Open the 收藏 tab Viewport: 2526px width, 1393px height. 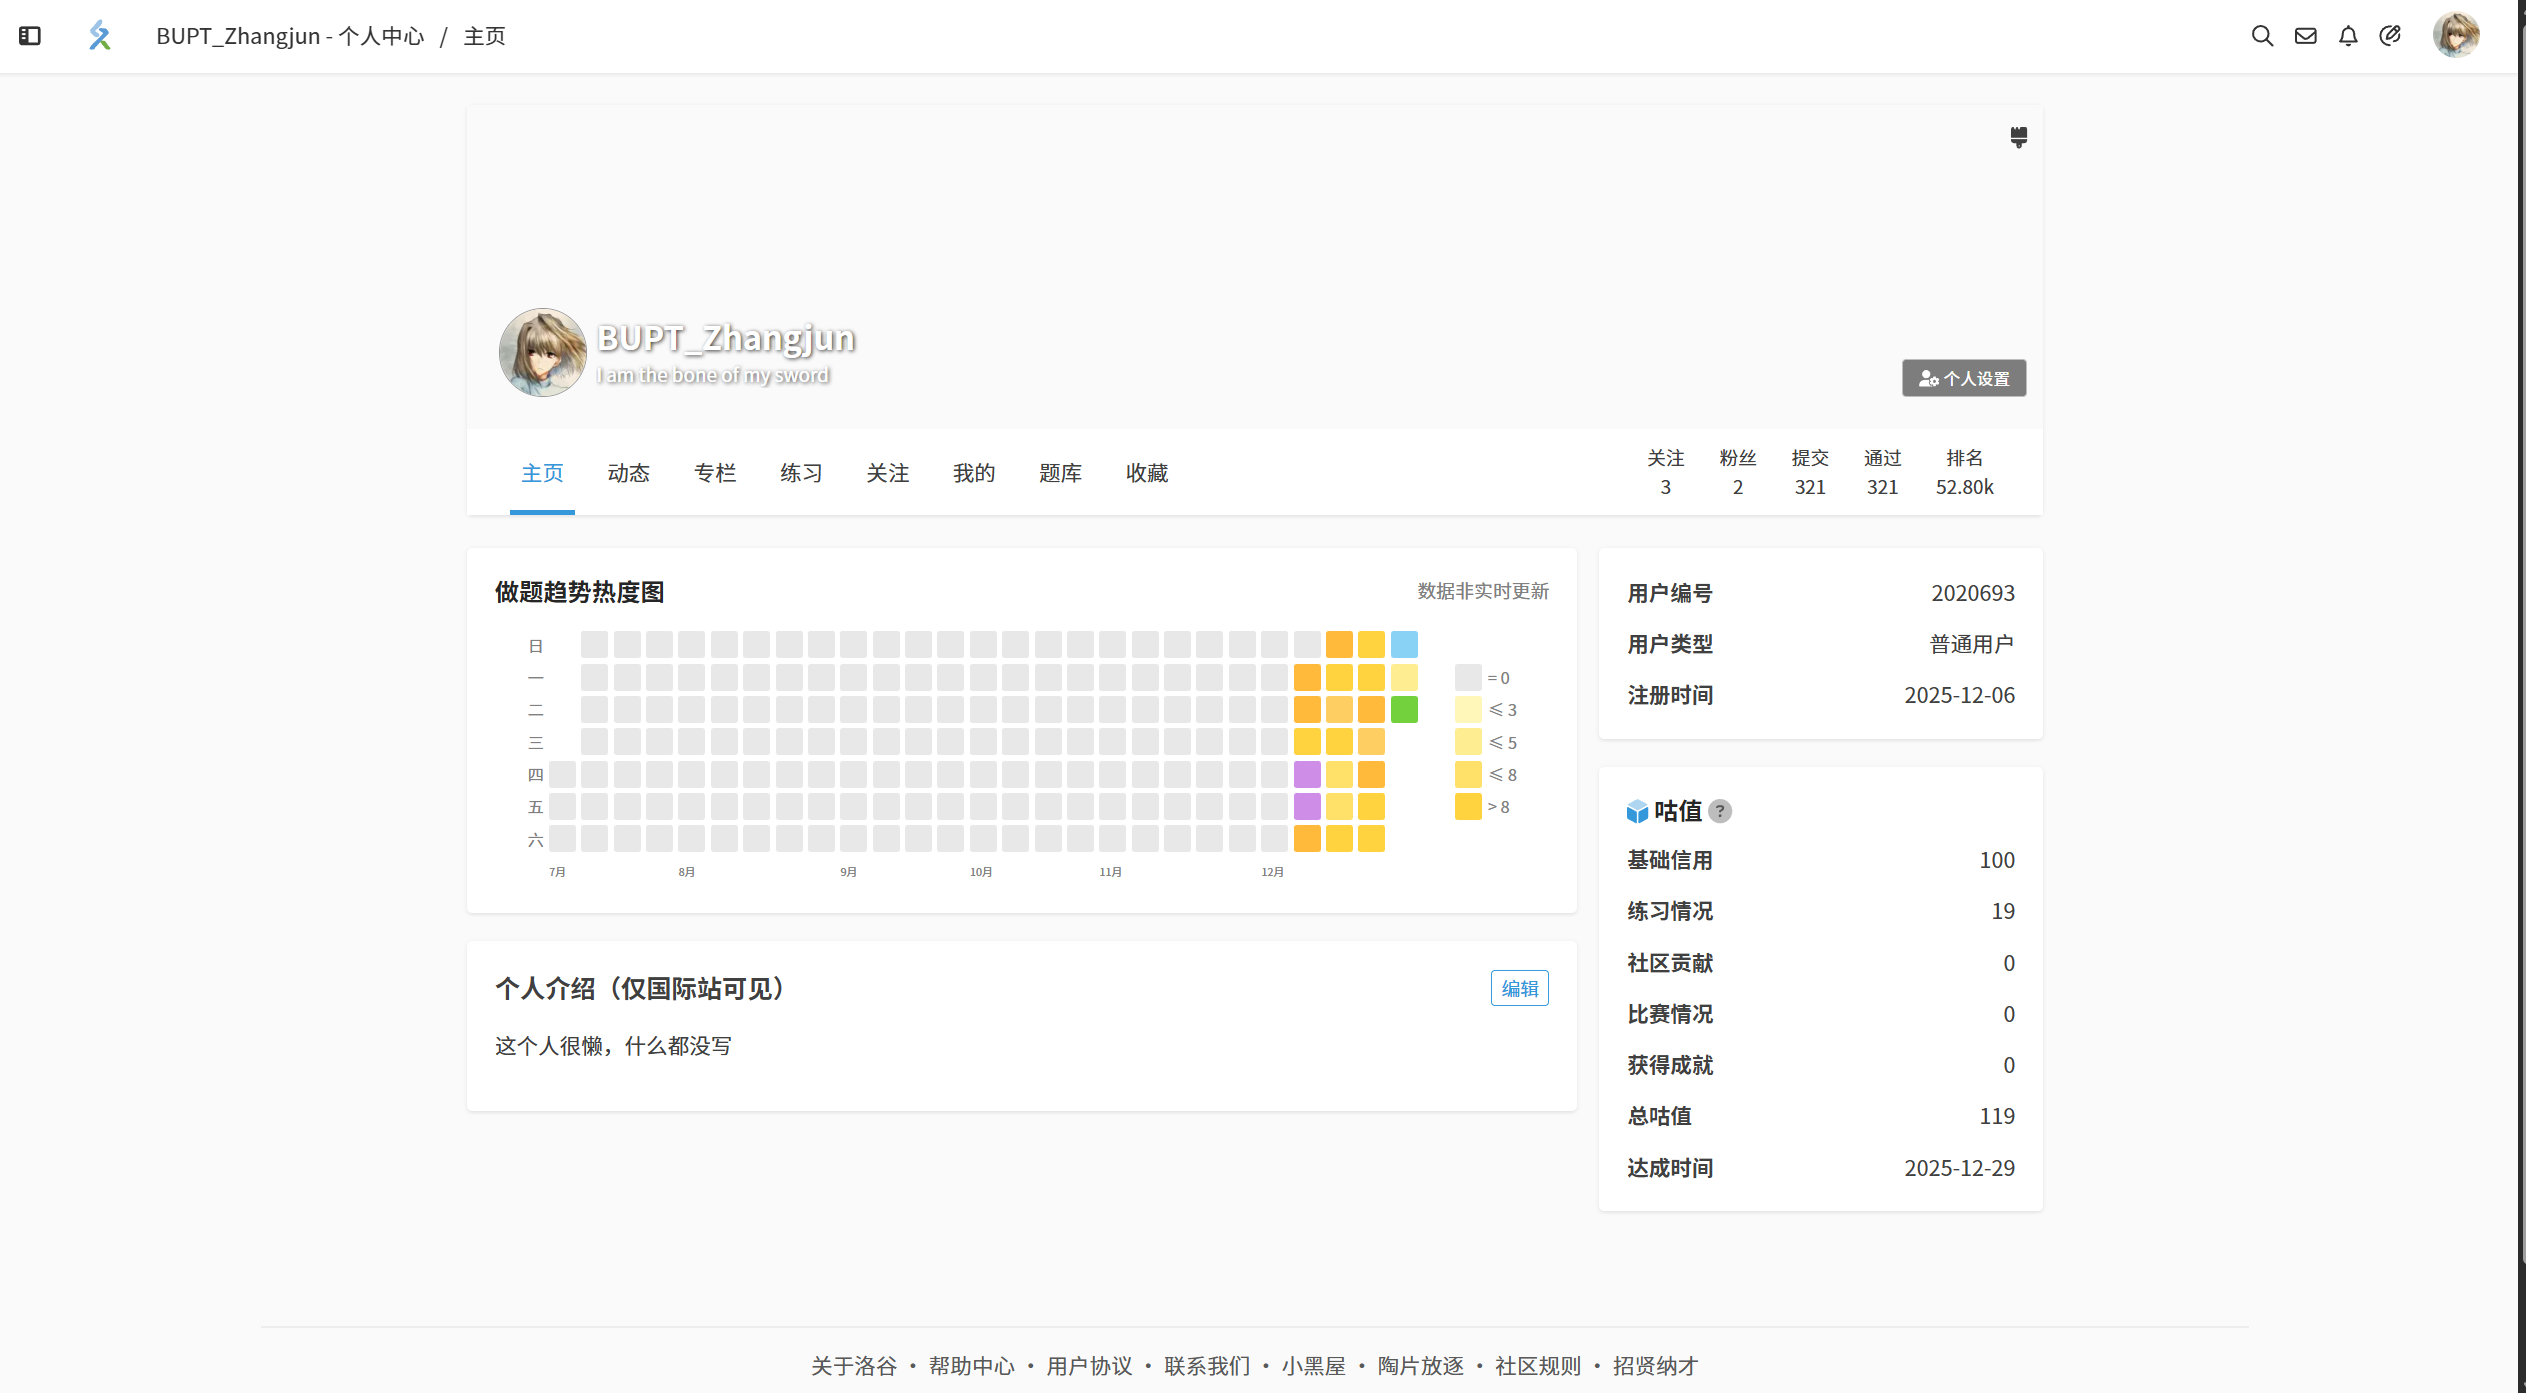1146,473
